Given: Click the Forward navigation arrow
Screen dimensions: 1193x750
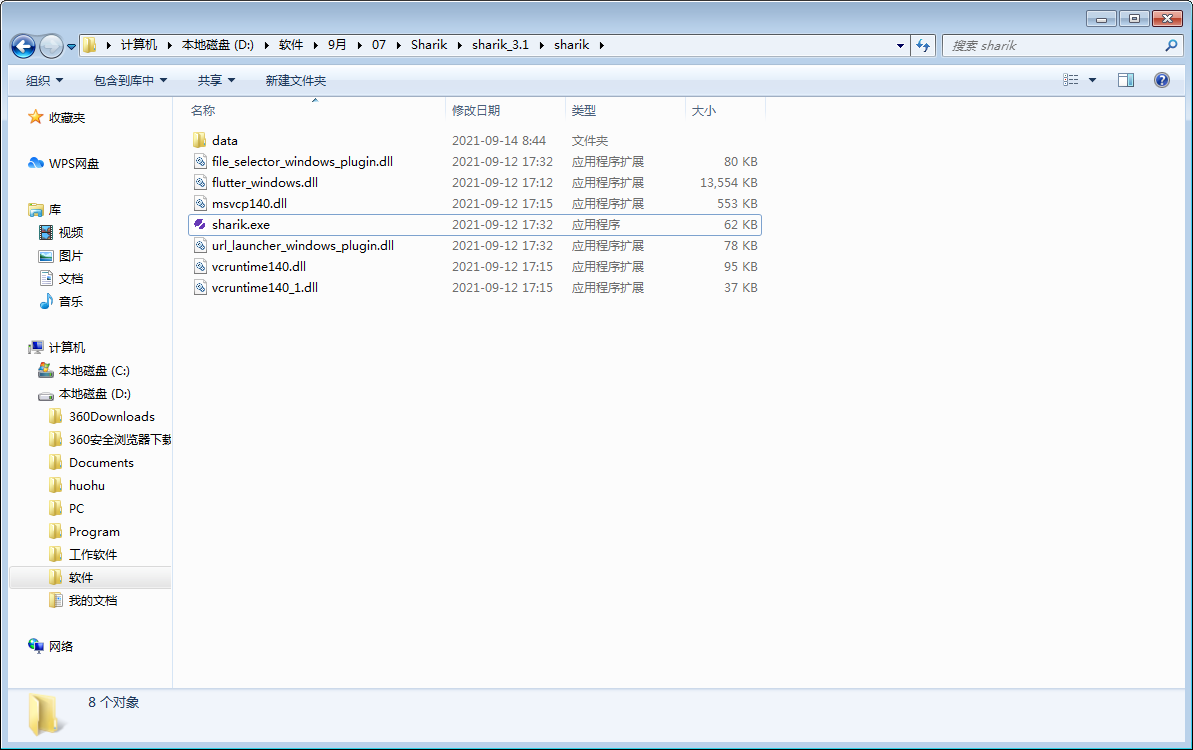Looking at the screenshot, I should [51, 46].
